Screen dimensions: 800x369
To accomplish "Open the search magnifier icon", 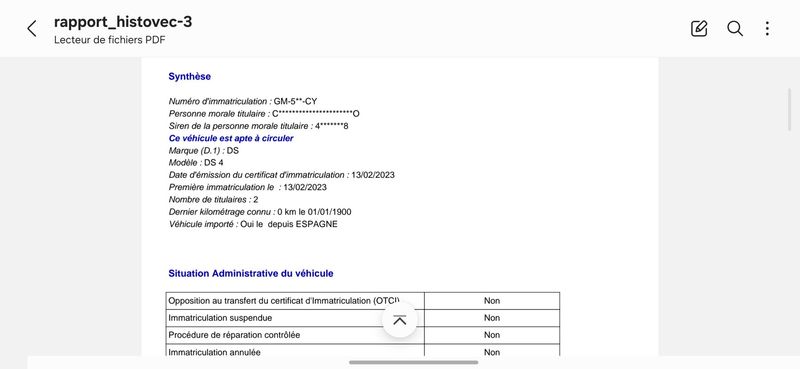I will pos(735,29).
